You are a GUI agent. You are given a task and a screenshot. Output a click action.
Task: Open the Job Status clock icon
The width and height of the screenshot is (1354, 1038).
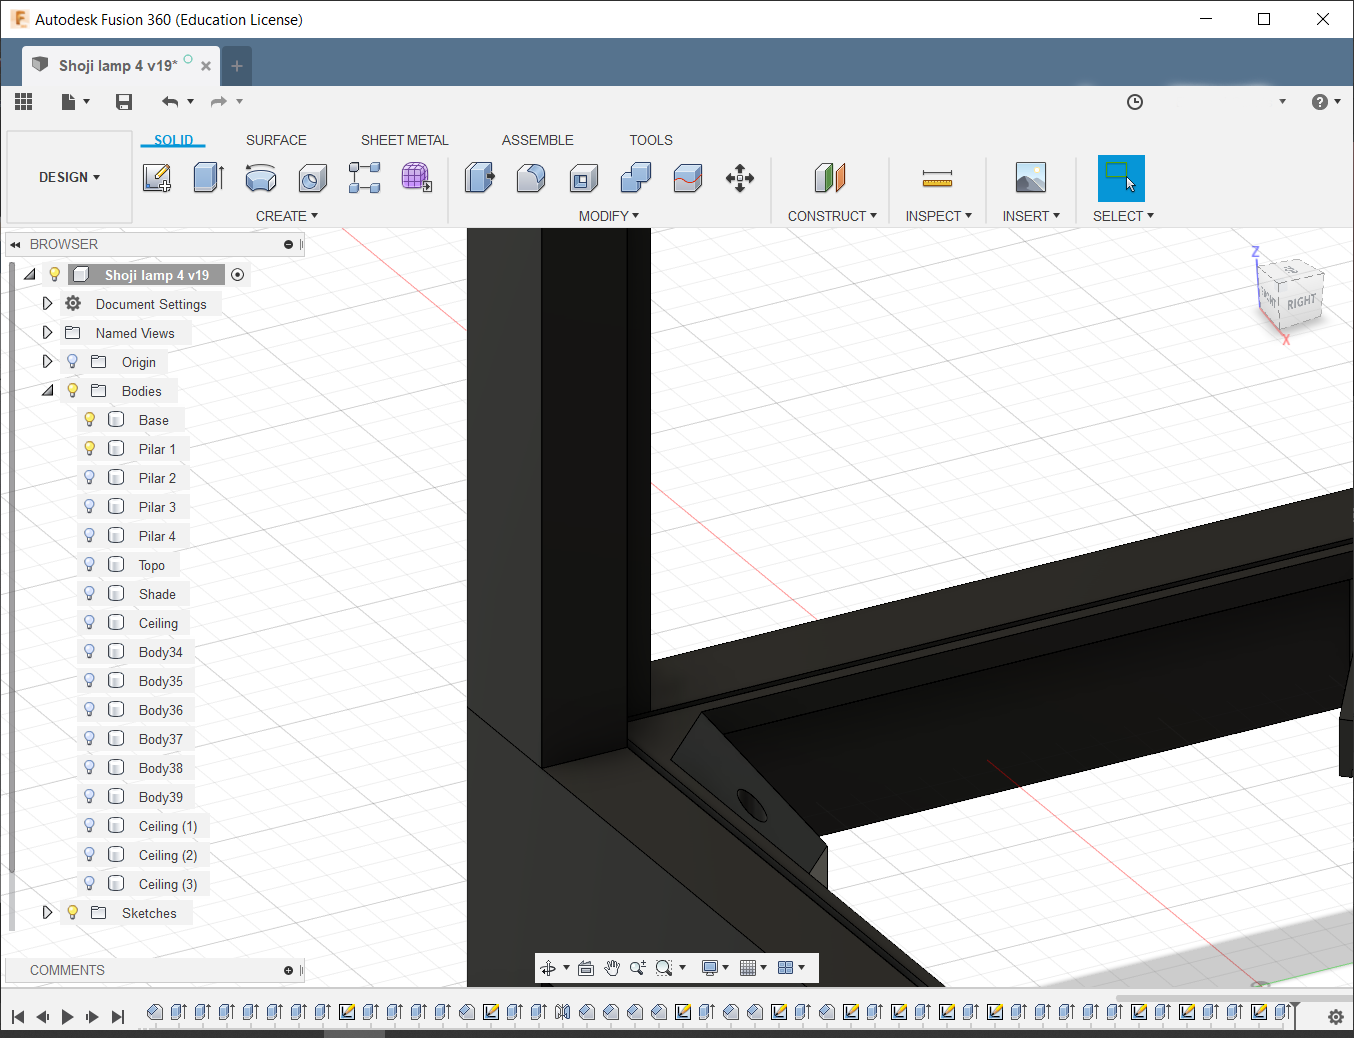point(1135,102)
